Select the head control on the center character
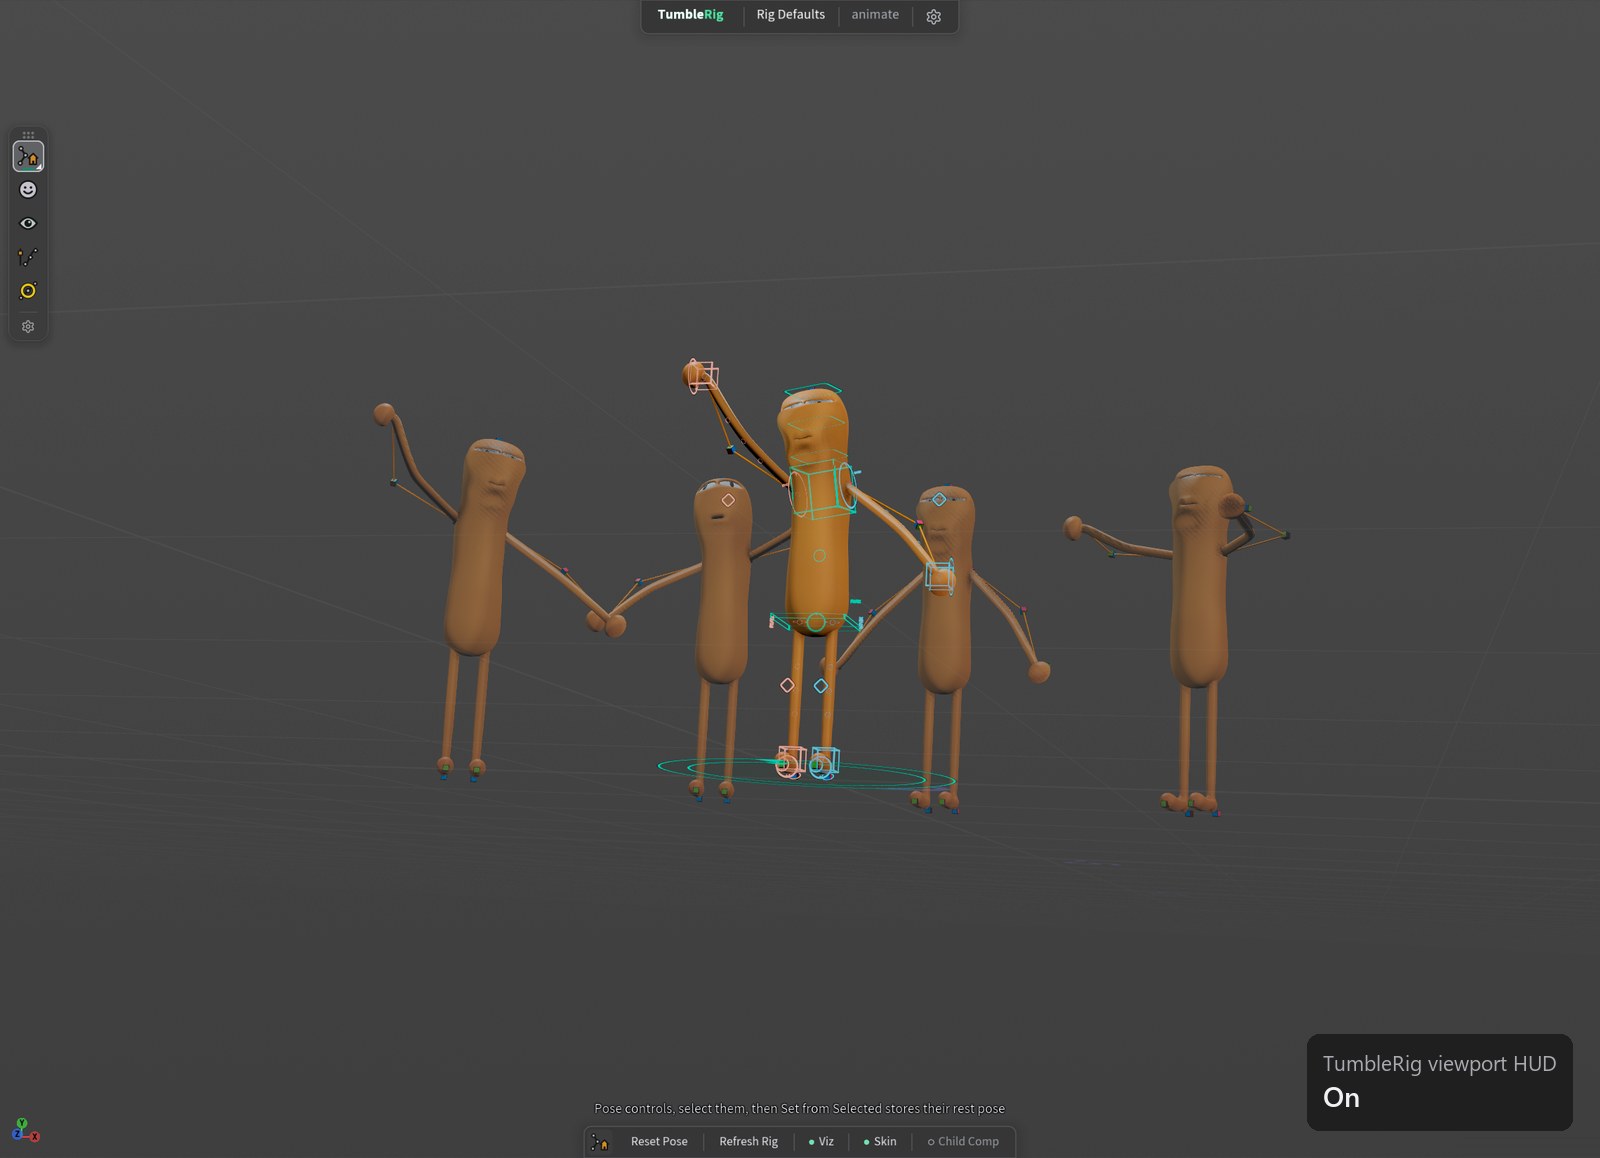 click(x=813, y=390)
